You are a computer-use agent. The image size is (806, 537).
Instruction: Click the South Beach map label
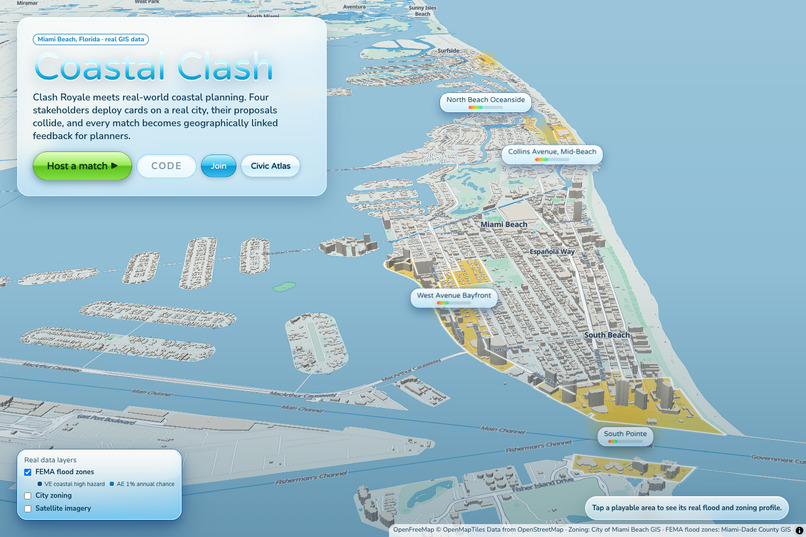coord(607,335)
